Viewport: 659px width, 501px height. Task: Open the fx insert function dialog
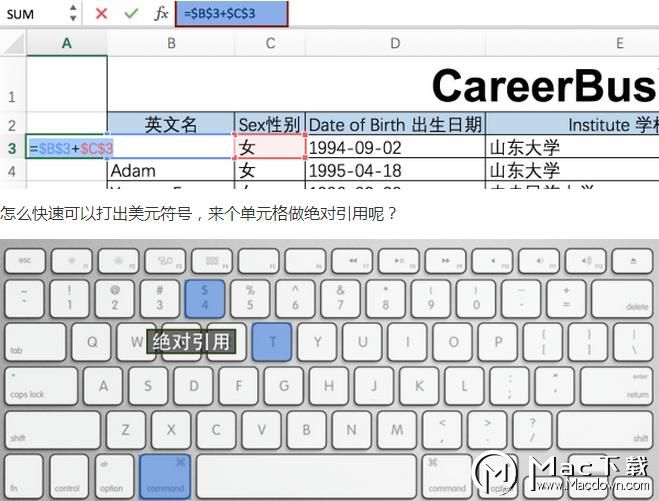click(x=161, y=14)
